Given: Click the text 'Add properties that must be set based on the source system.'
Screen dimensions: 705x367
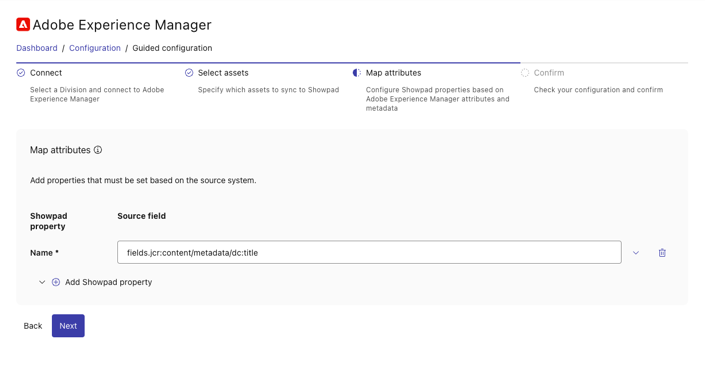Looking at the screenshot, I should coord(143,180).
